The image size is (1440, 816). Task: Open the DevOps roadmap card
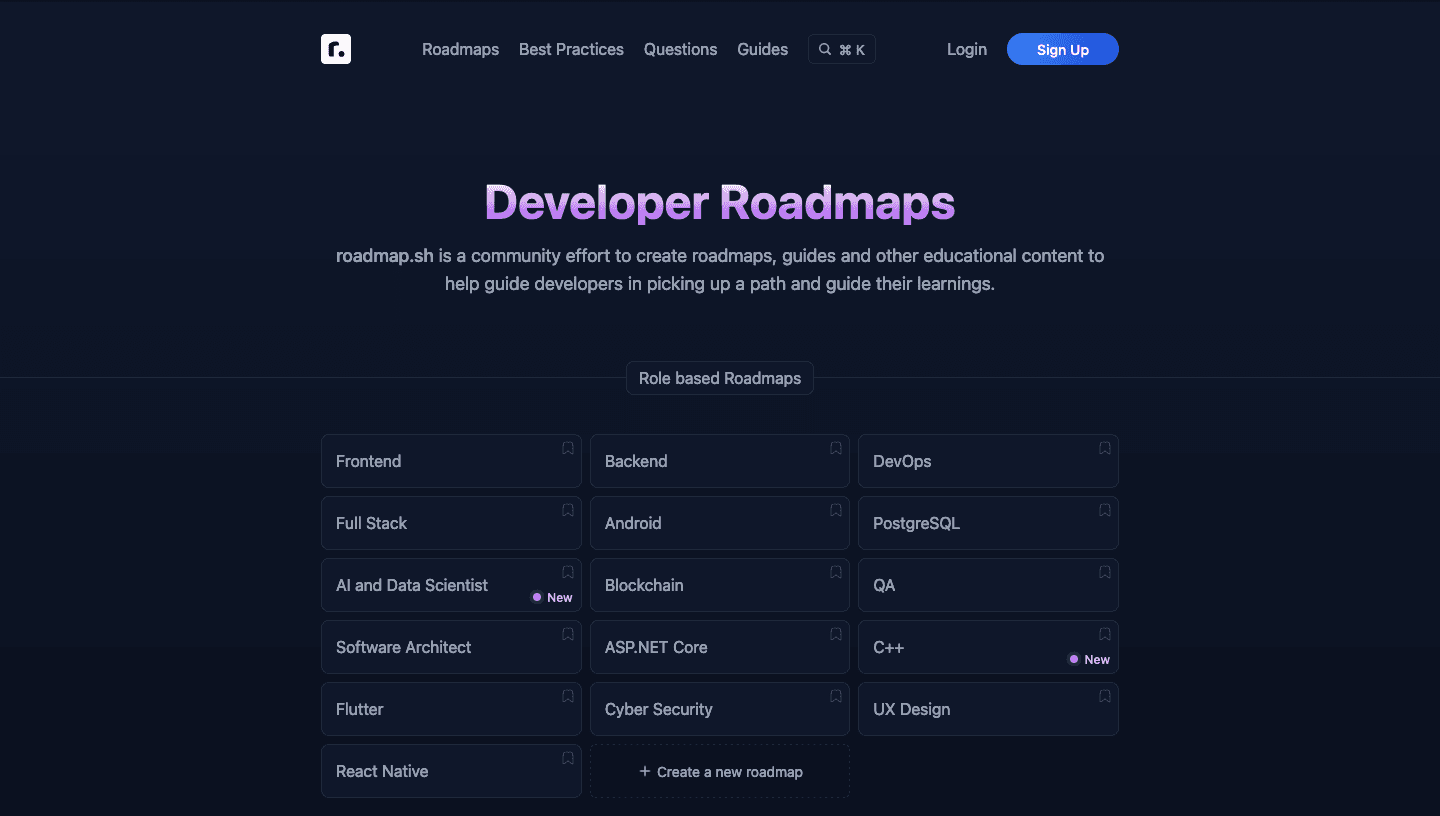tap(988, 461)
